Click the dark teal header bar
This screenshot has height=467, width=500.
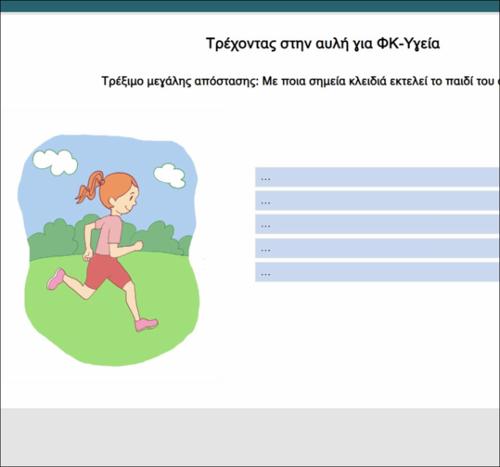click(x=250, y=6)
